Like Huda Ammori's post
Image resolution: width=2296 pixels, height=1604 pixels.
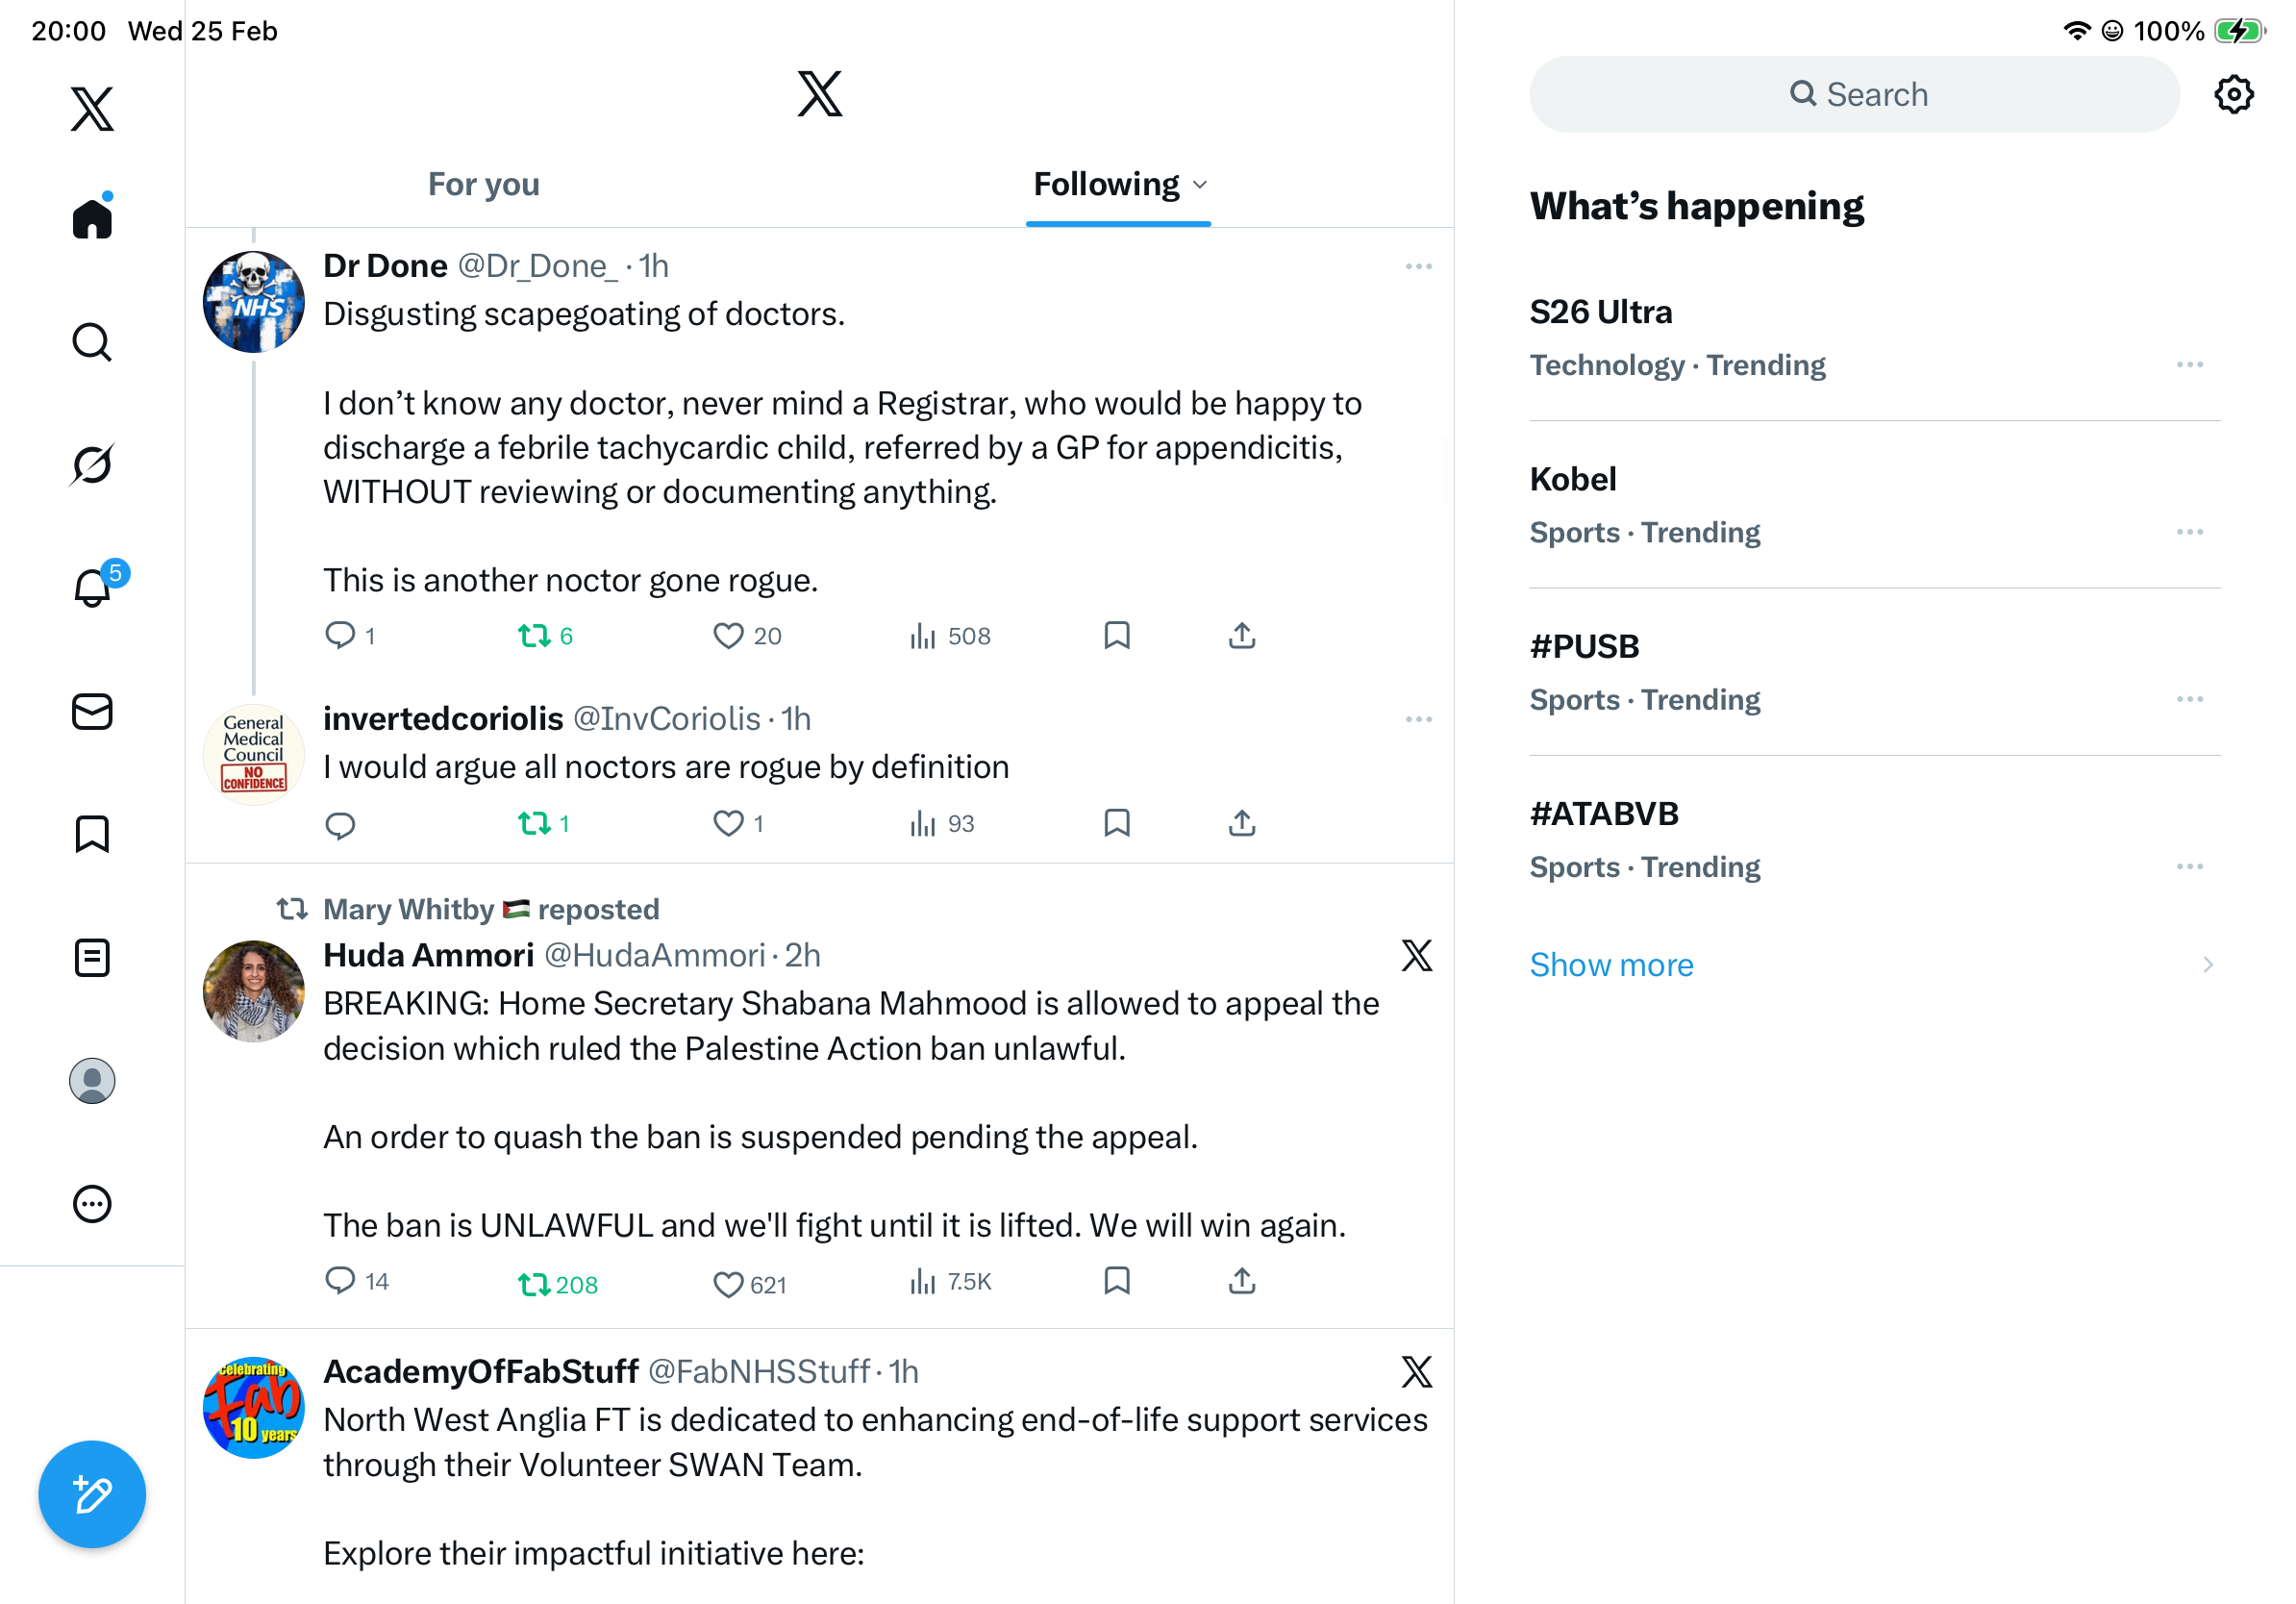click(x=728, y=1283)
